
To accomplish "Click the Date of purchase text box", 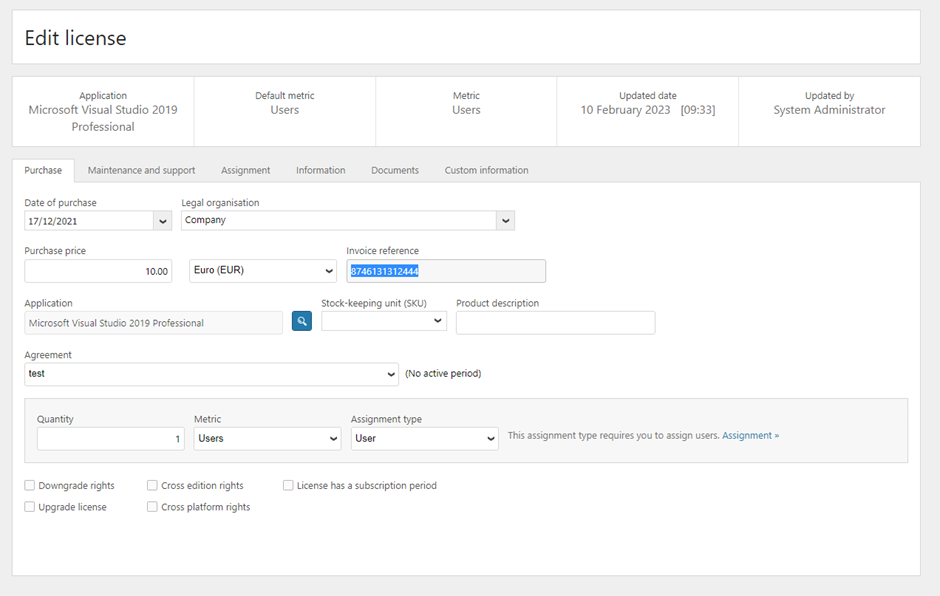I will click(89, 221).
